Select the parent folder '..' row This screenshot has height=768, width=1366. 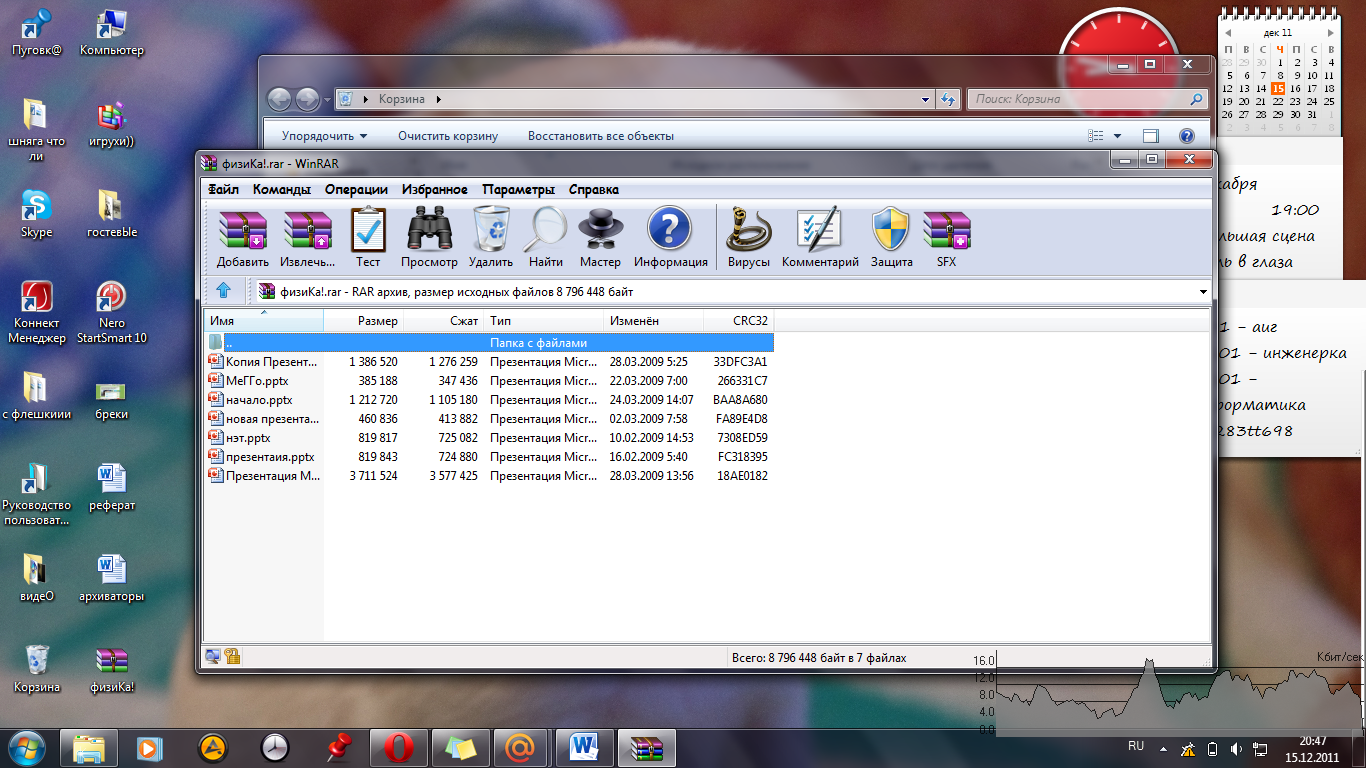[x=489, y=342]
